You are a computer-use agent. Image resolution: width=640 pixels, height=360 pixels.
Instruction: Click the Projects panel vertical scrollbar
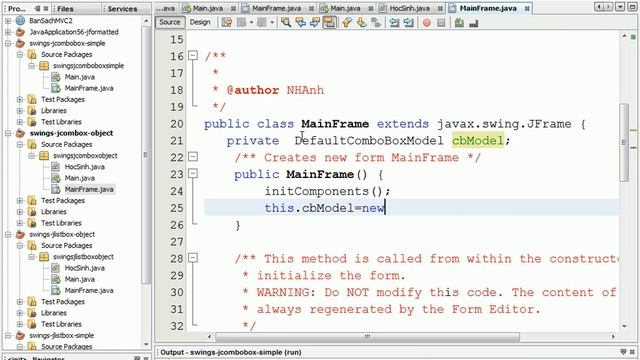[146, 155]
